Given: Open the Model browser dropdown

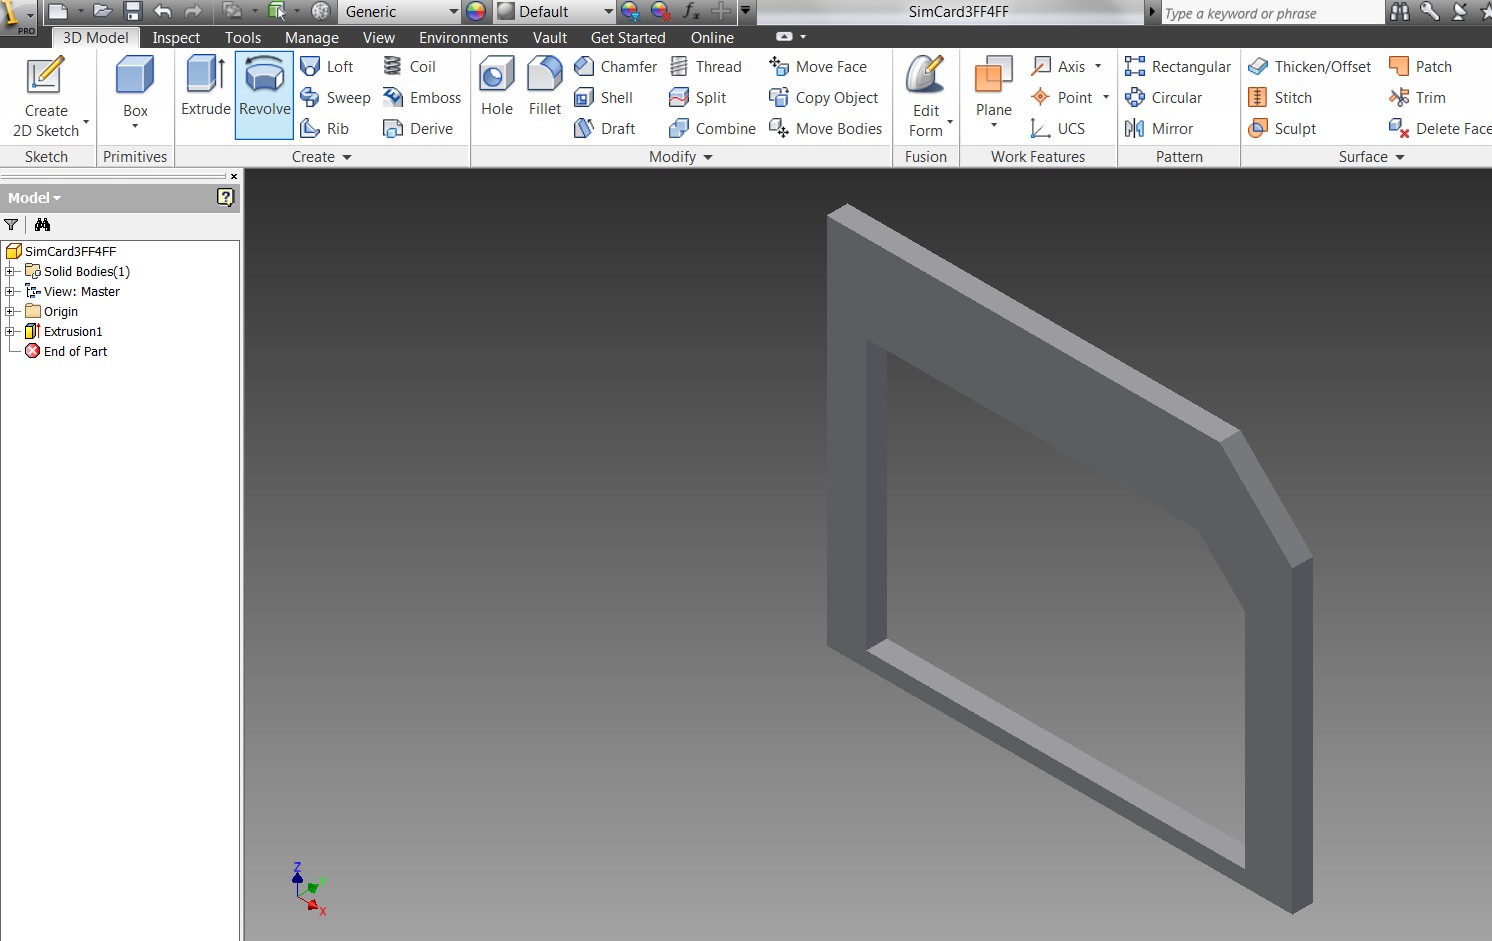Looking at the screenshot, I should pyautogui.click(x=35, y=198).
